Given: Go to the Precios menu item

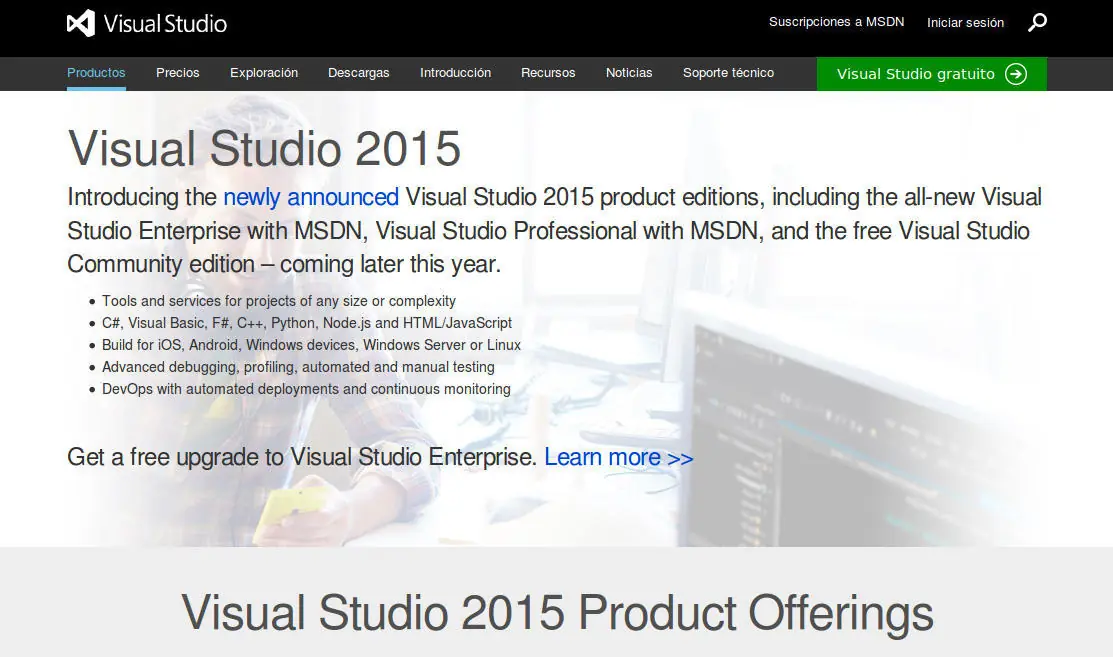Looking at the screenshot, I should click(177, 72).
